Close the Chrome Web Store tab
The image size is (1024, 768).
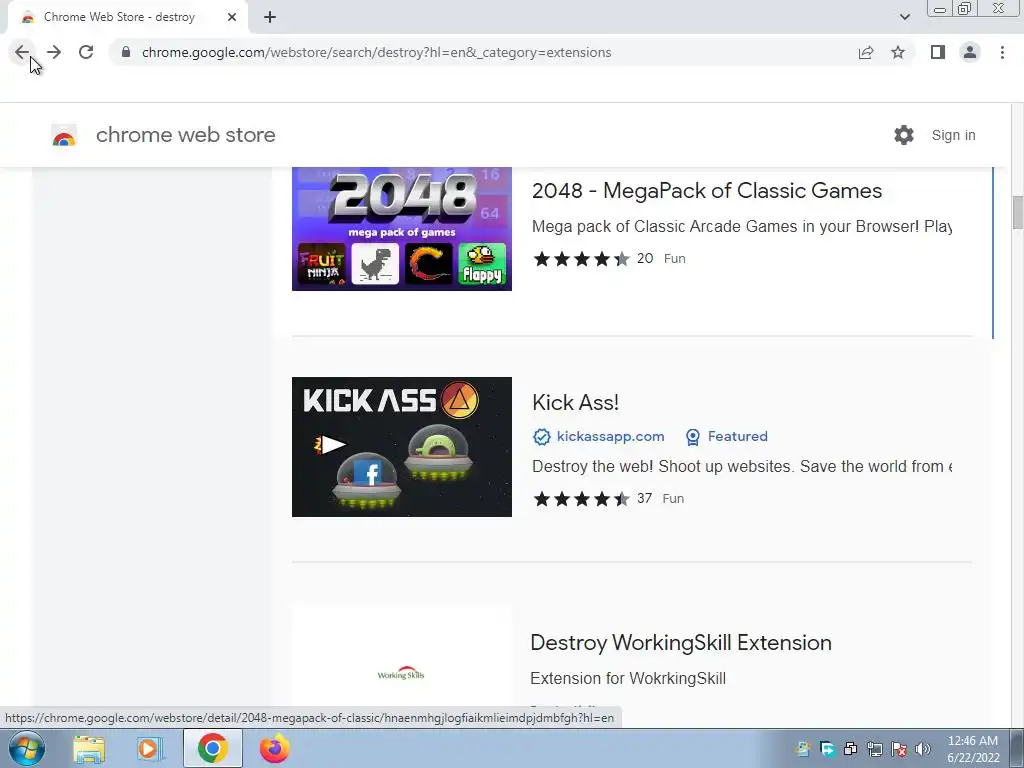click(232, 17)
